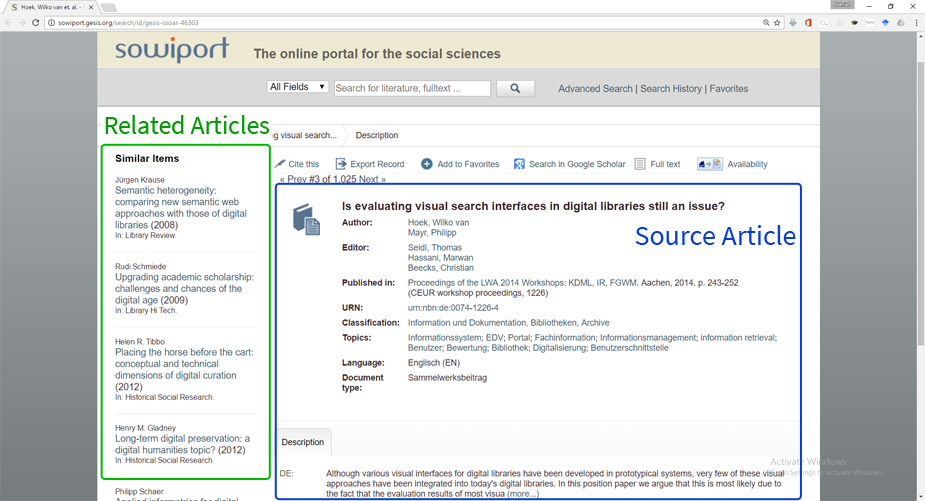Click the Cite this quill icon
The image size is (925, 501).
click(280, 163)
